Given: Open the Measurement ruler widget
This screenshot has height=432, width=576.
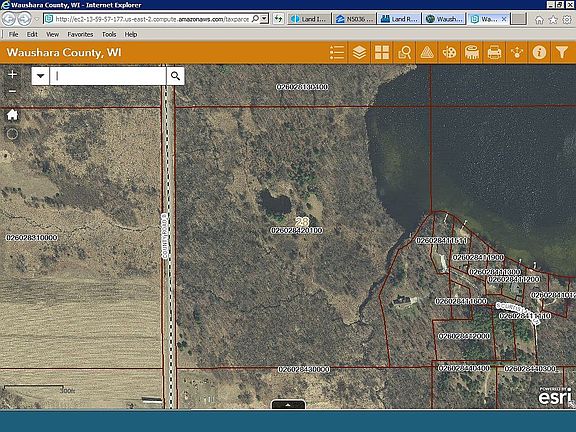Looking at the screenshot, I should [x=472, y=53].
